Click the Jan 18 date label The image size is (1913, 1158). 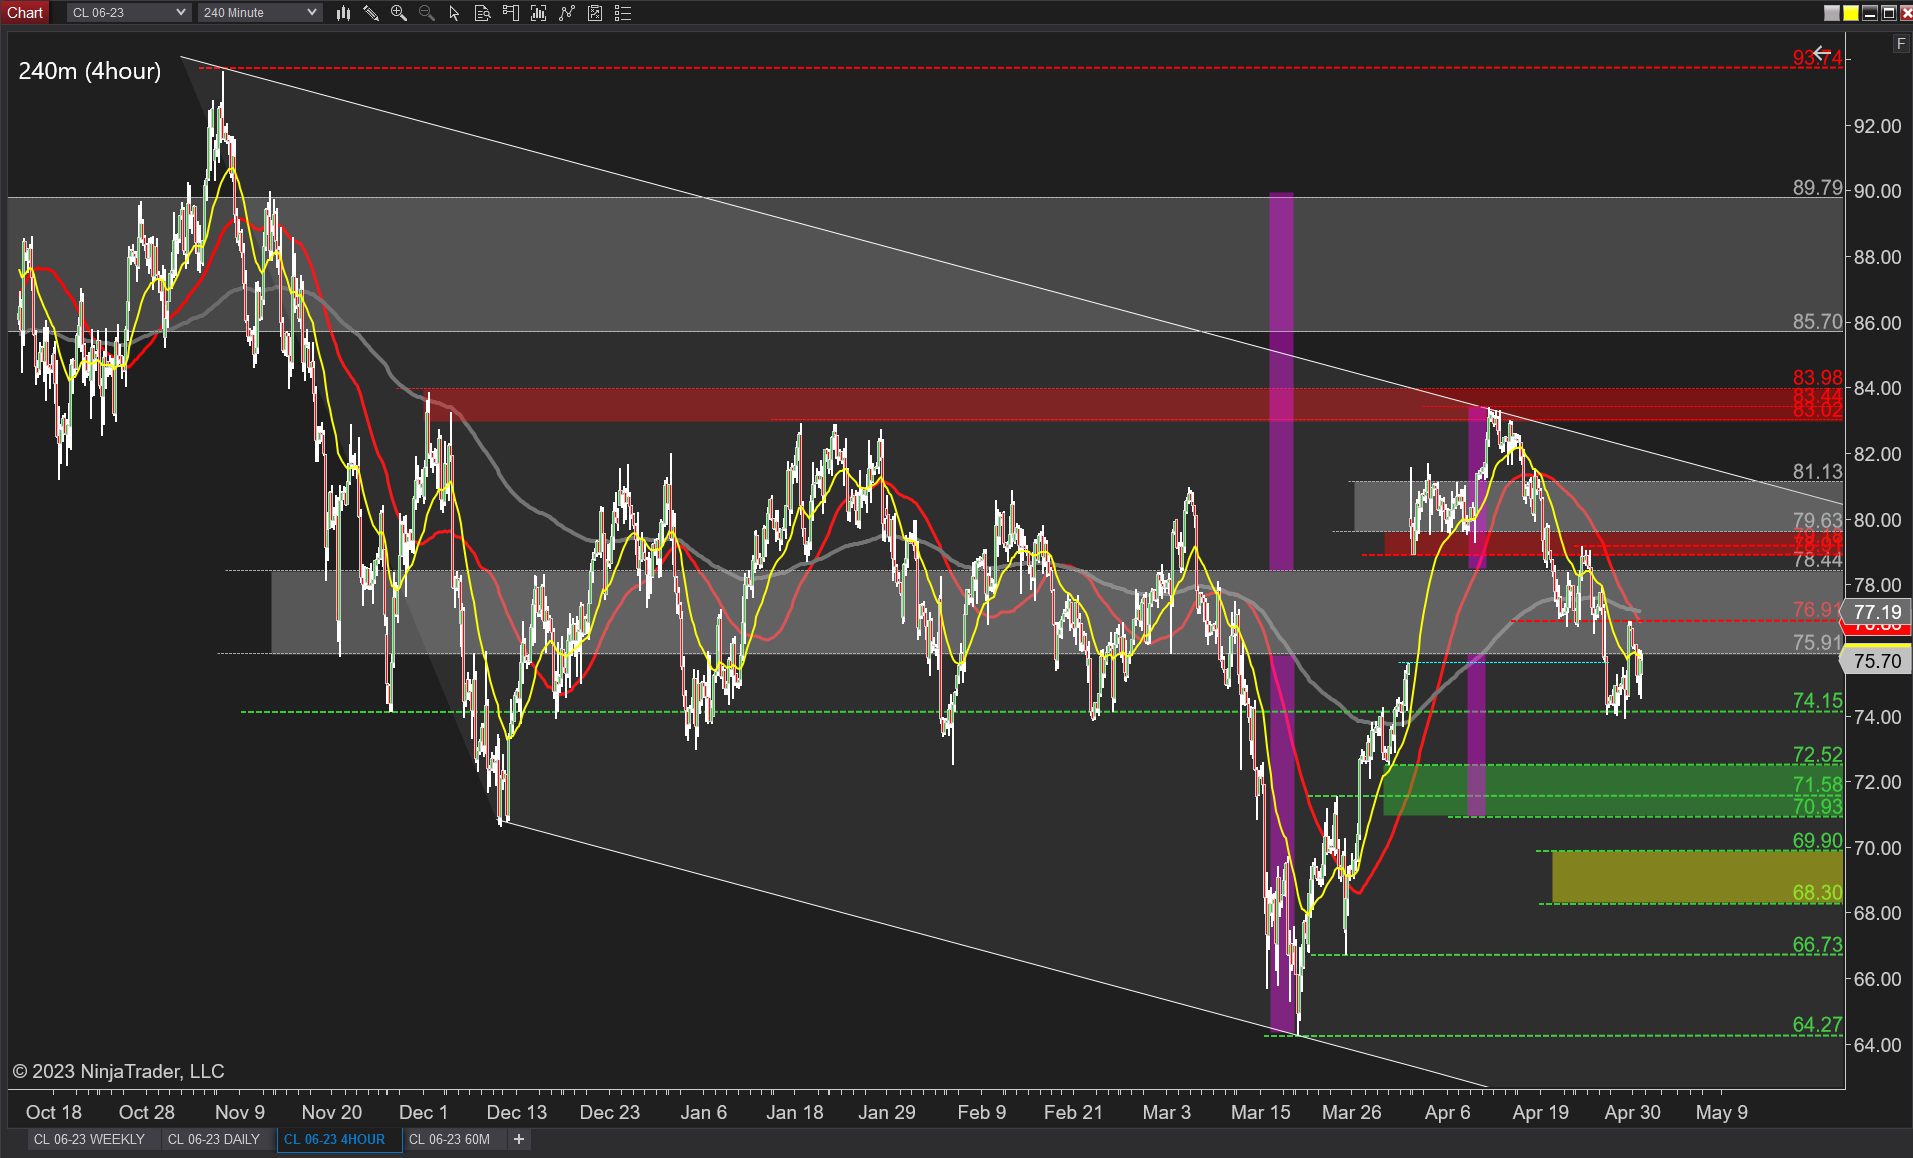pos(795,1112)
